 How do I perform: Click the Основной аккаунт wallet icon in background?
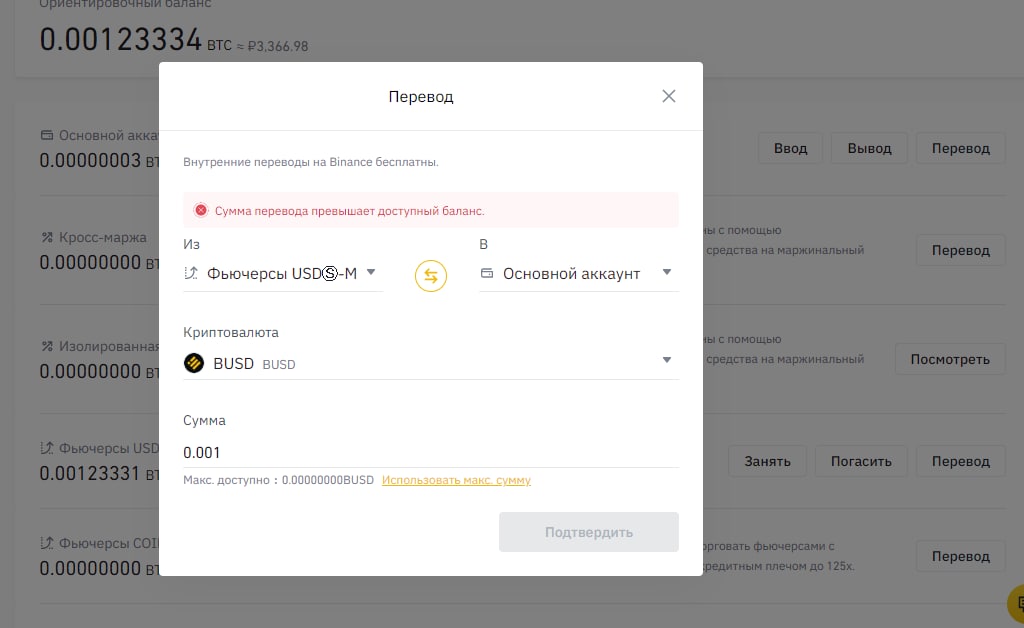pos(47,135)
